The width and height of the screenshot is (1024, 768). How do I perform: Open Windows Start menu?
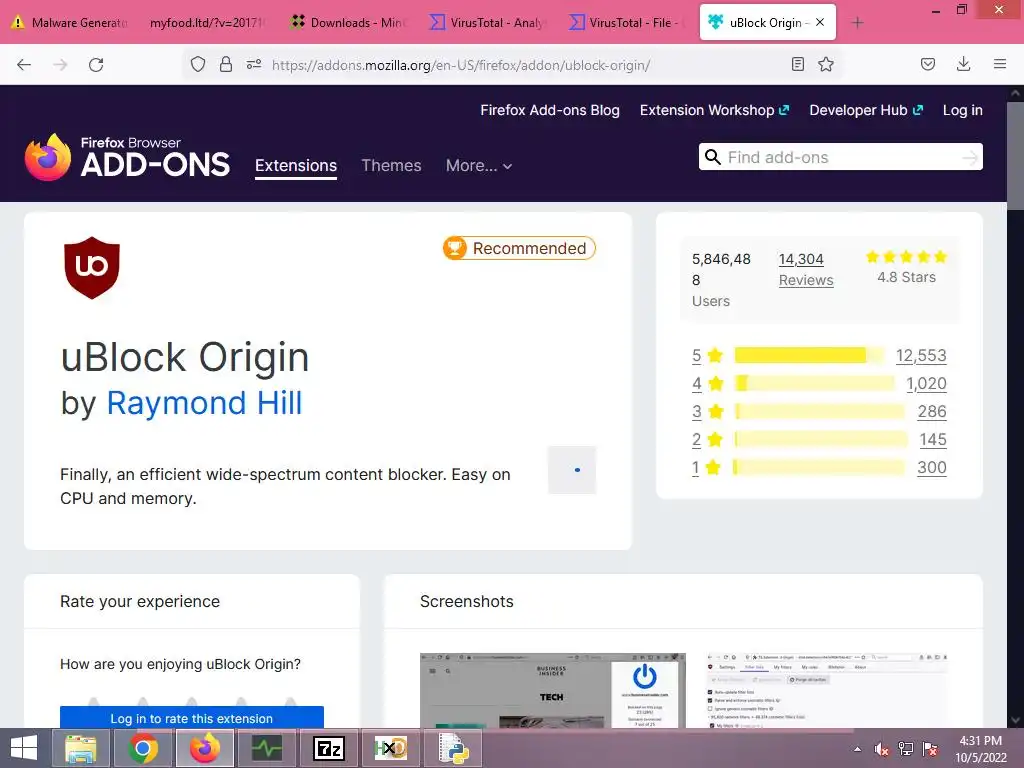(24, 748)
